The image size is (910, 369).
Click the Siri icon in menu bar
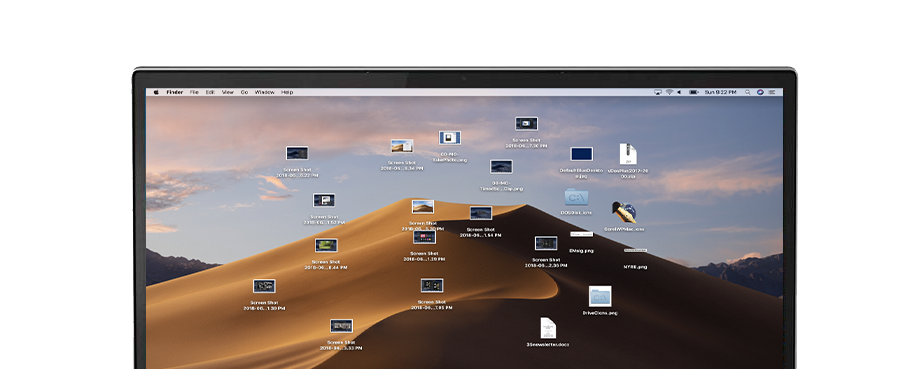[760, 92]
